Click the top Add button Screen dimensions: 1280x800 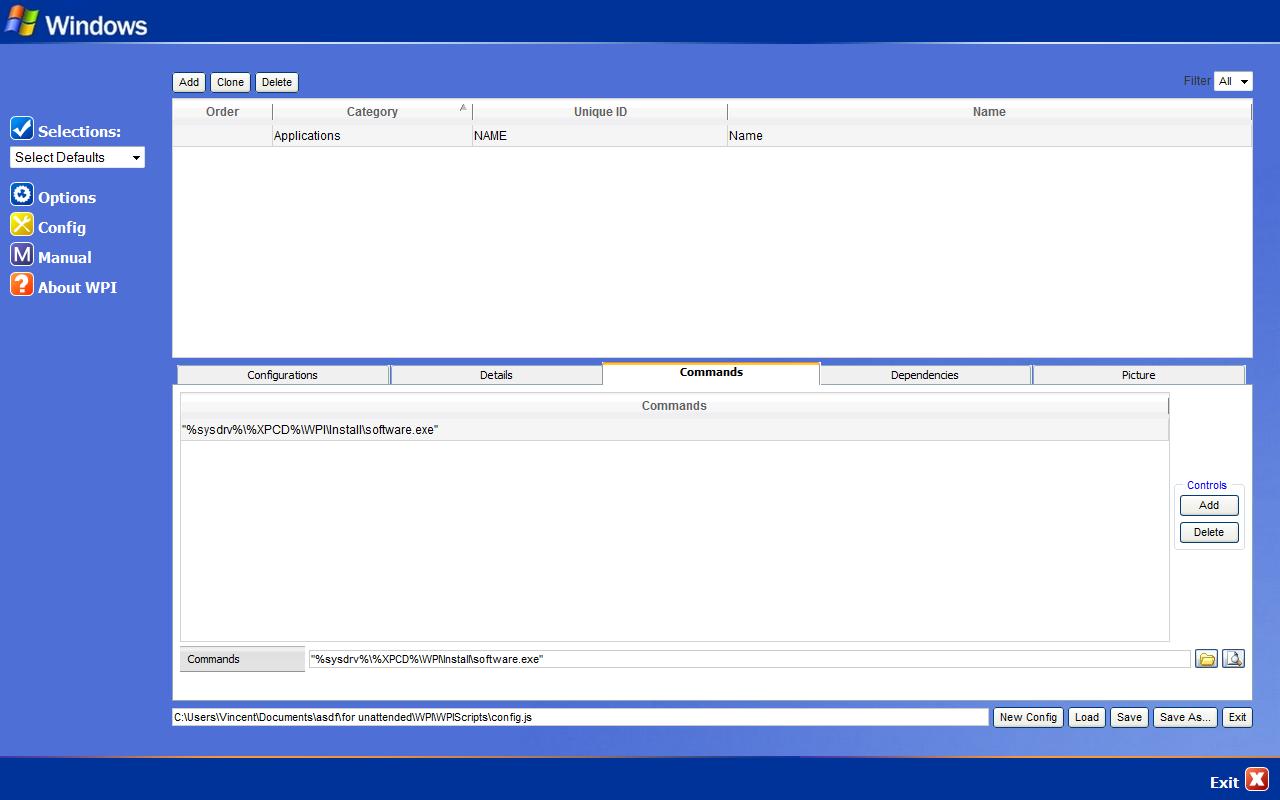click(x=189, y=82)
